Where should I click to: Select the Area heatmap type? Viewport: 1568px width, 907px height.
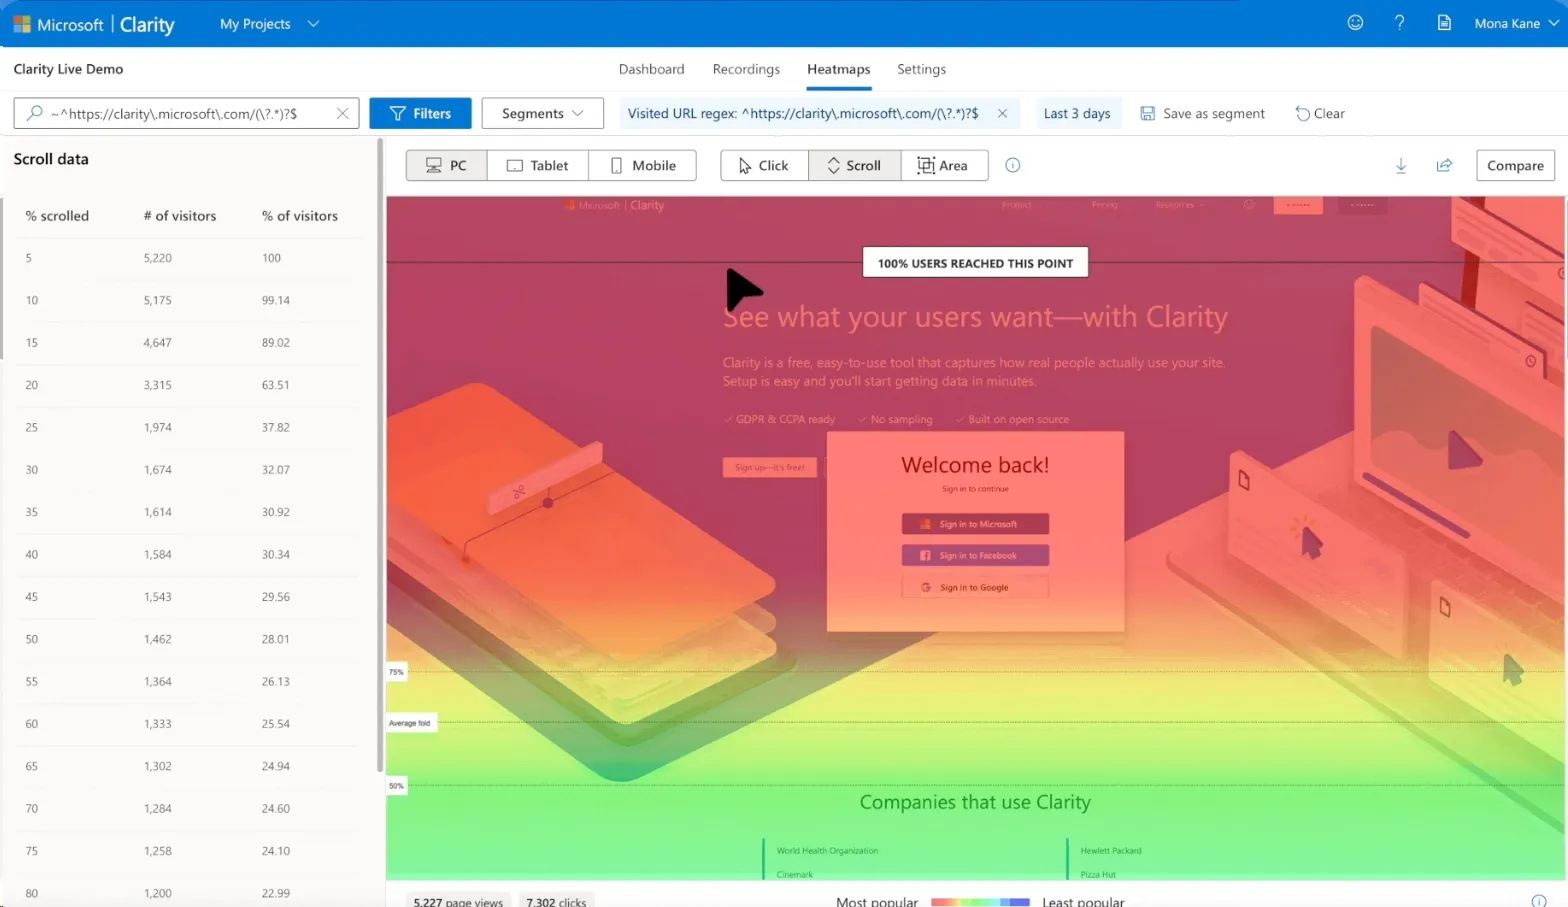click(x=943, y=166)
